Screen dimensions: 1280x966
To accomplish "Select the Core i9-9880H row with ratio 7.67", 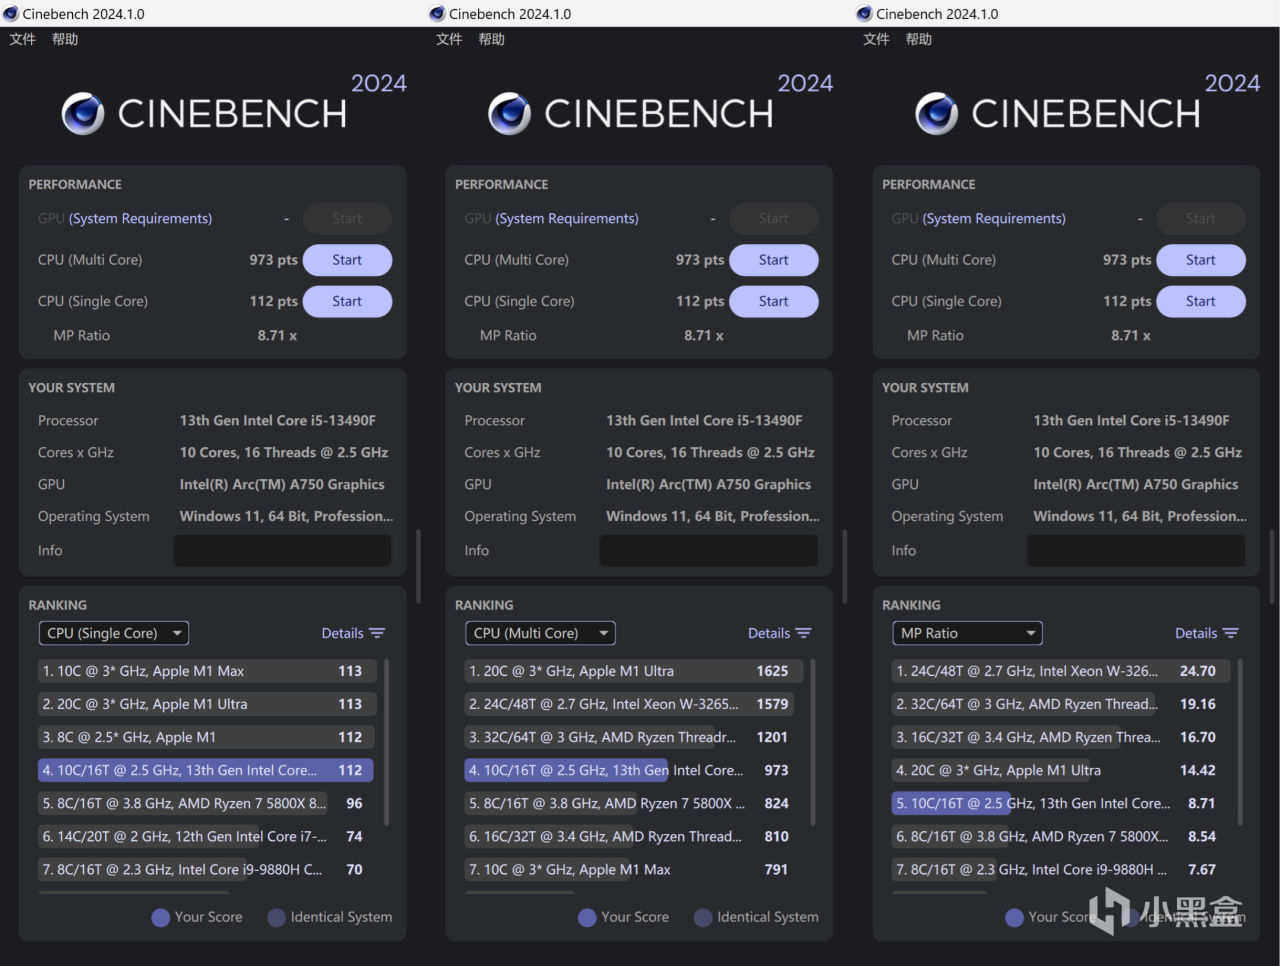I will click(1060, 869).
